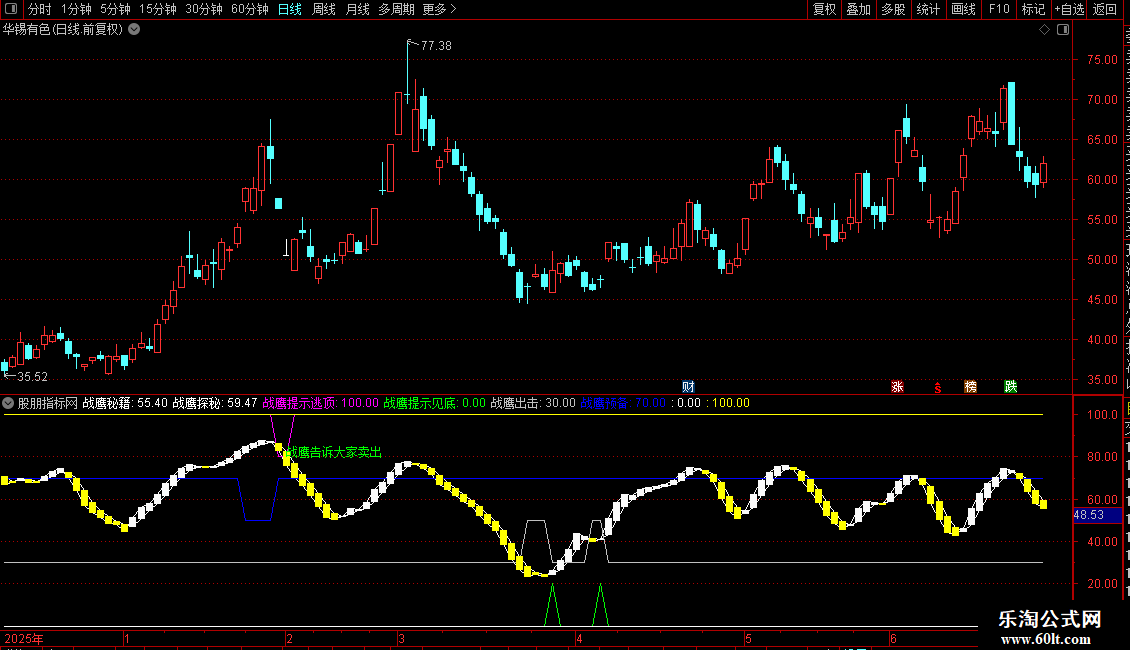Click the 财 financial marker icon
Screen dimensions: 1130x650
(x=688, y=387)
